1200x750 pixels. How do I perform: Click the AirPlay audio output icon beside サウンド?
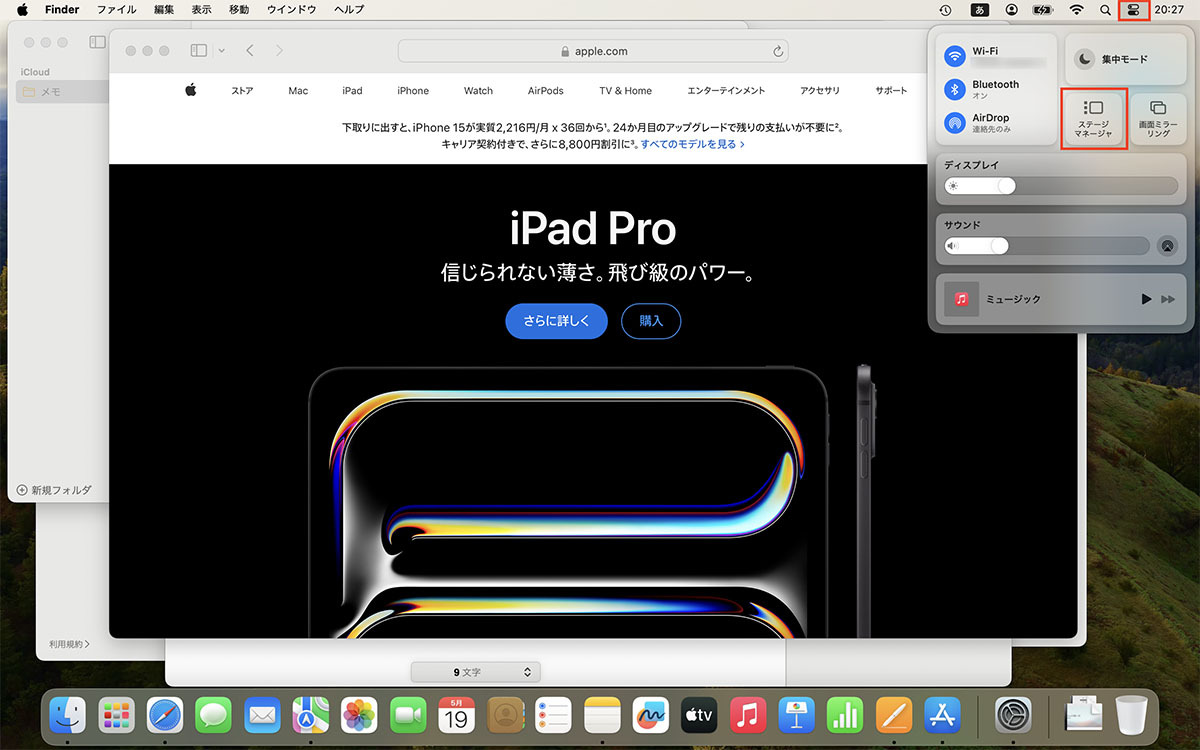pos(1166,246)
